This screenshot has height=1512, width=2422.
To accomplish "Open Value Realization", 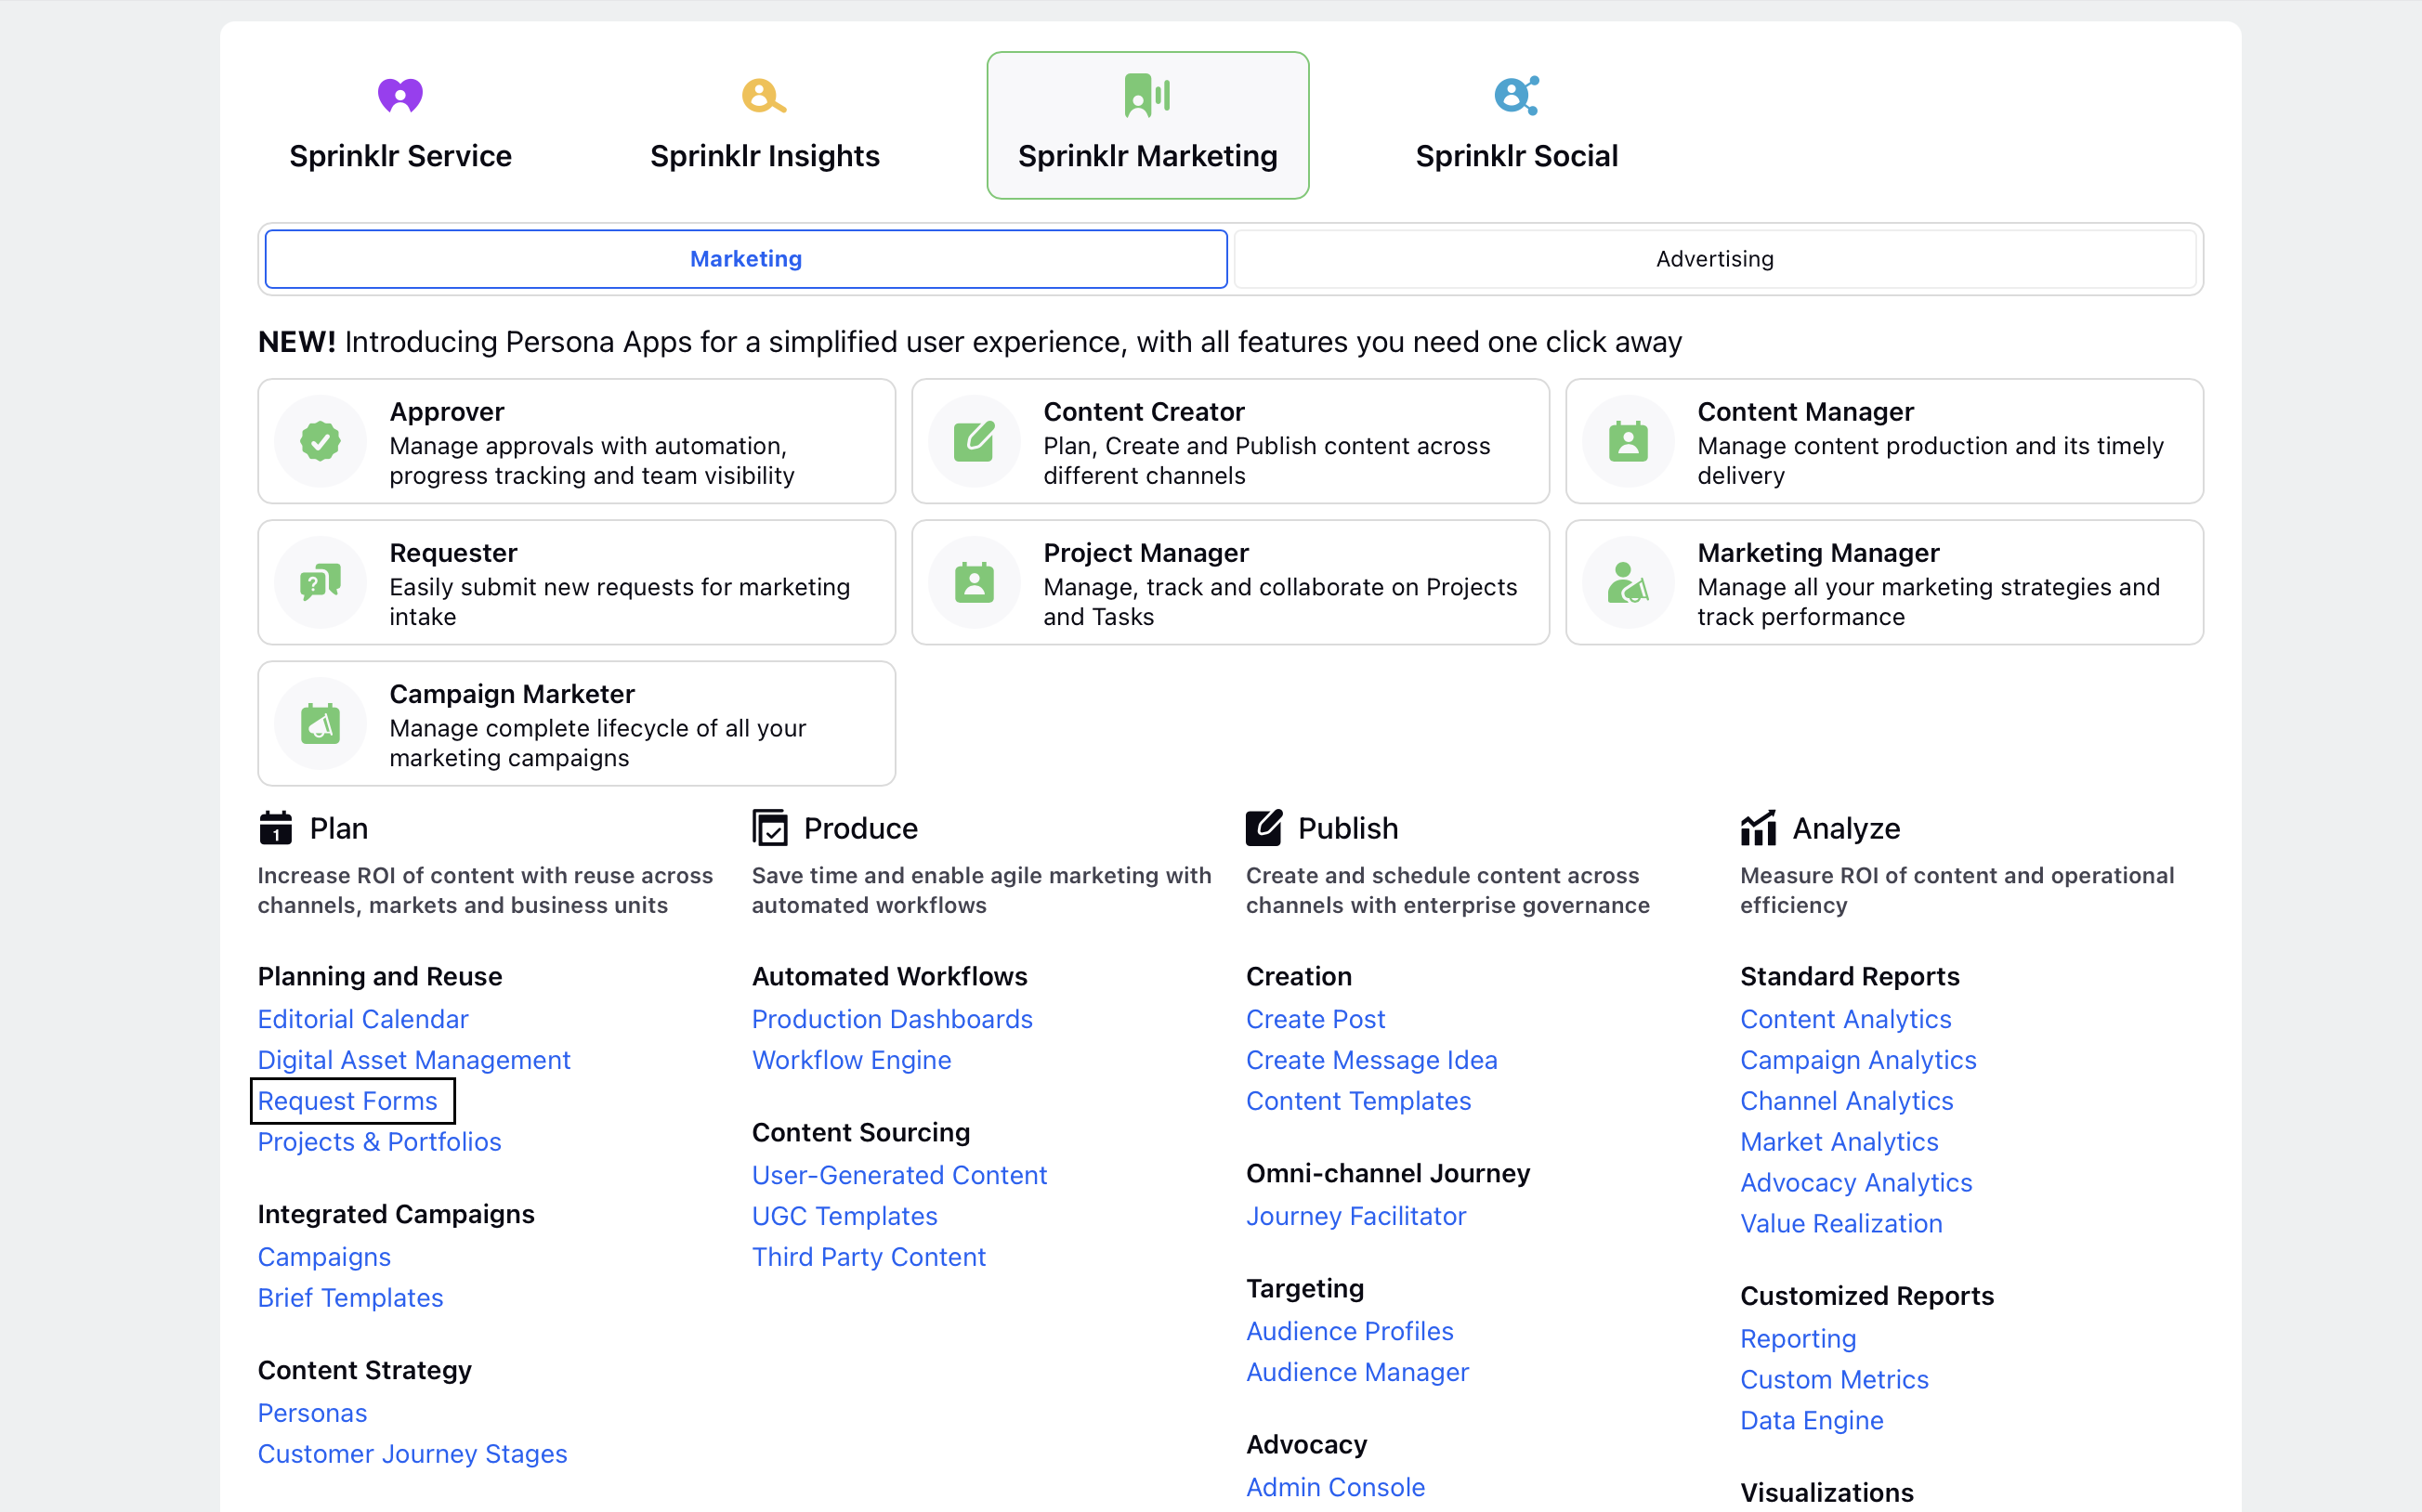I will (x=1841, y=1224).
